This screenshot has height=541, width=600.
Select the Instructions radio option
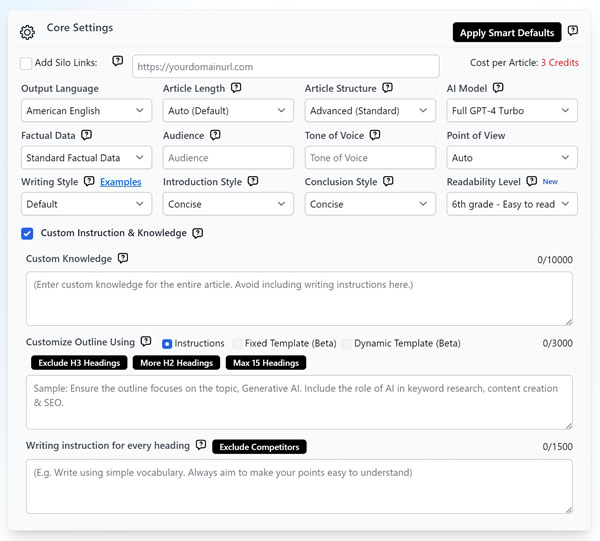167,344
